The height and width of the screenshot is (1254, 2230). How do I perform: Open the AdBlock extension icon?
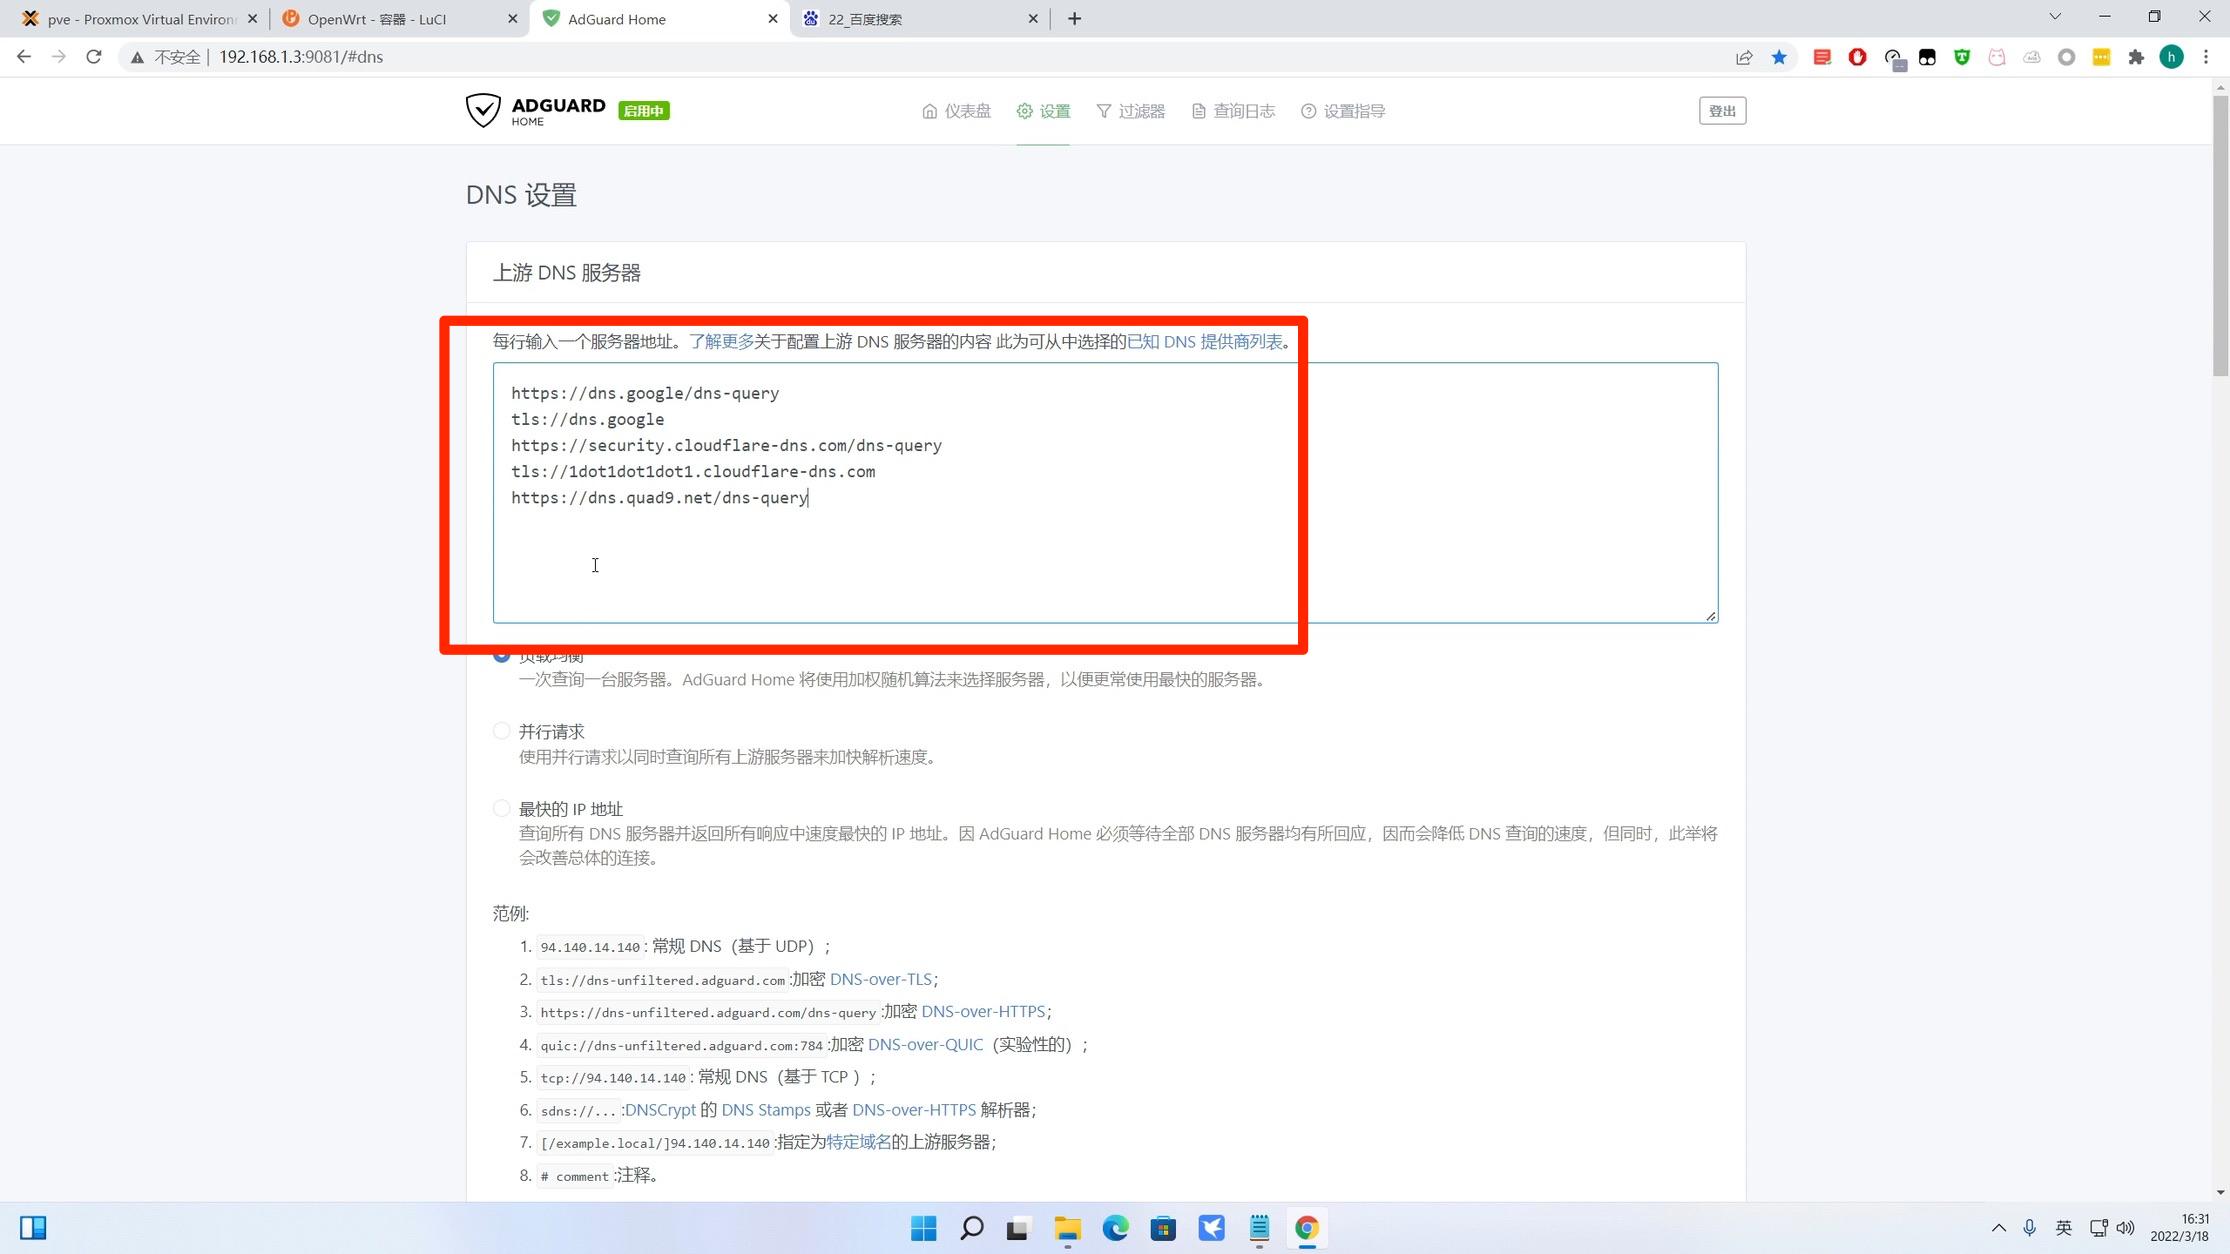(x=1858, y=57)
